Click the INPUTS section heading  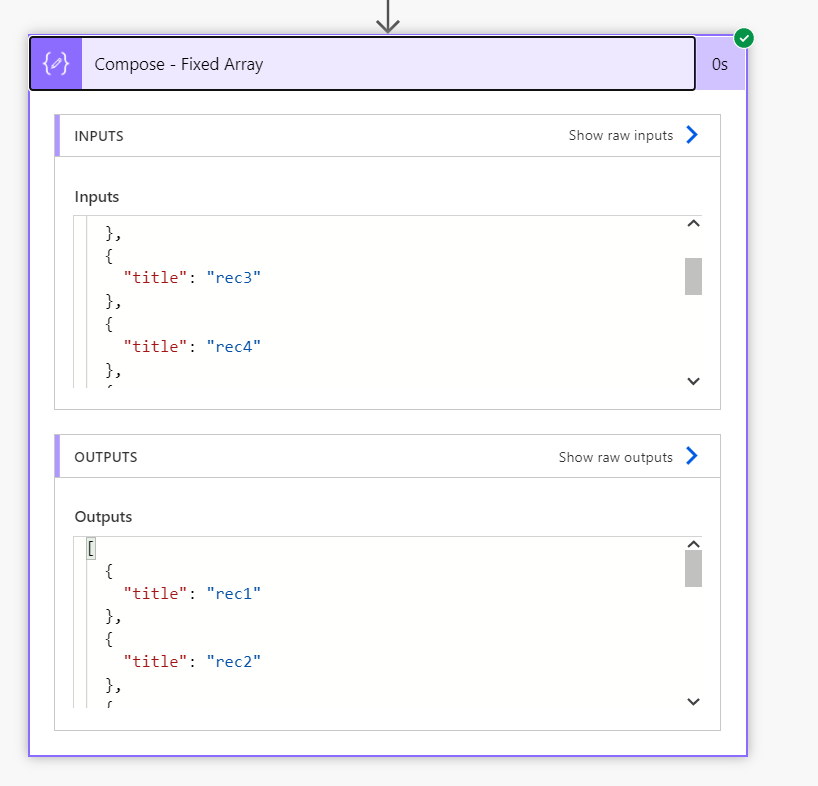pyautogui.click(x=99, y=136)
